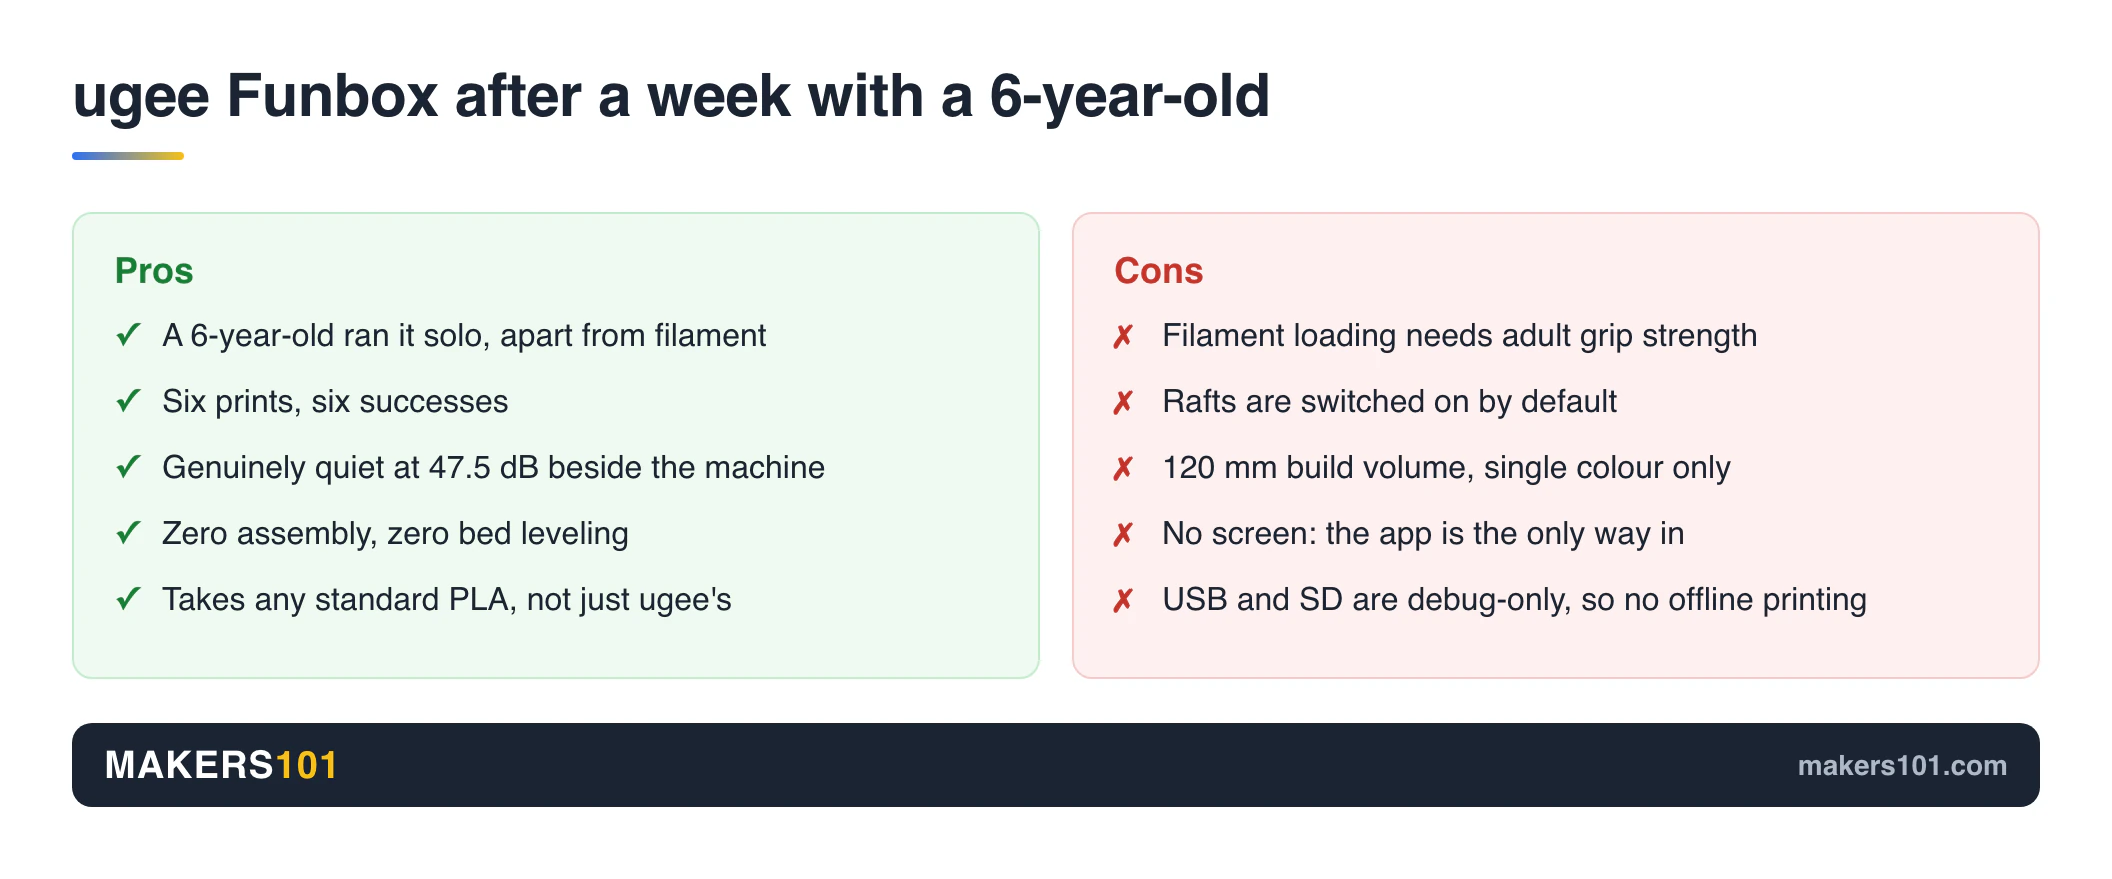Click the "ugee Funbox after a week" title

click(671, 97)
